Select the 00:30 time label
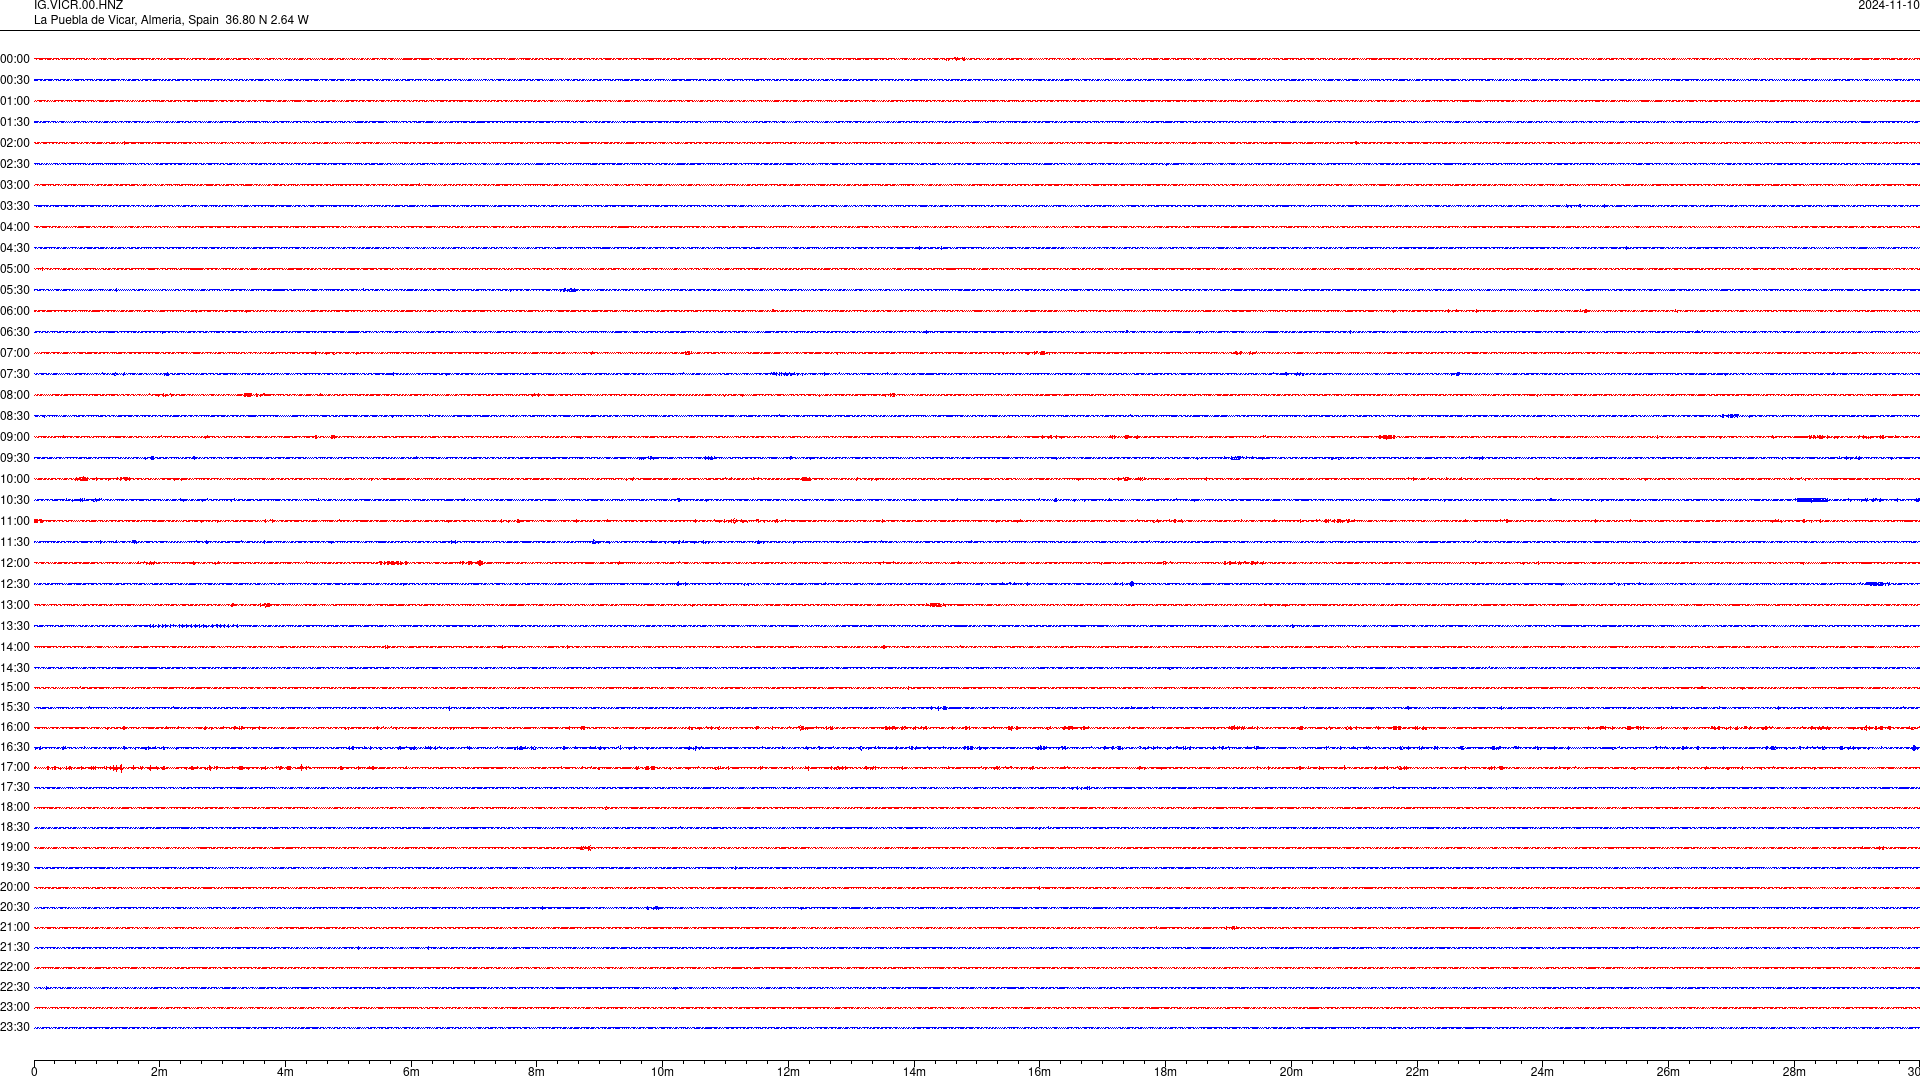The height and width of the screenshot is (1080, 1920). click(15, 80)
